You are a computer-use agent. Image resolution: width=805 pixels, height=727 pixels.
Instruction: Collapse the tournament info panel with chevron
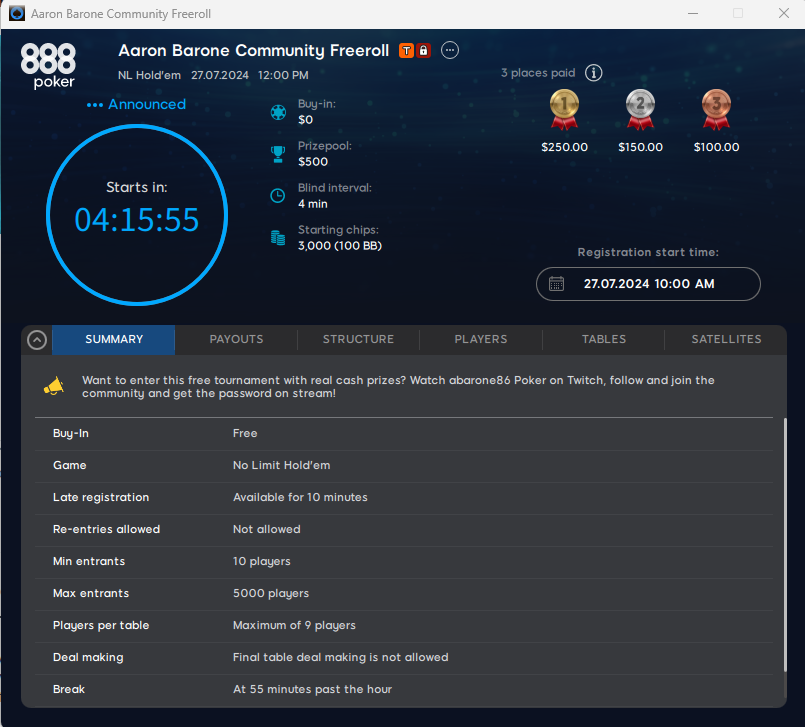click(x=37, y=340)
